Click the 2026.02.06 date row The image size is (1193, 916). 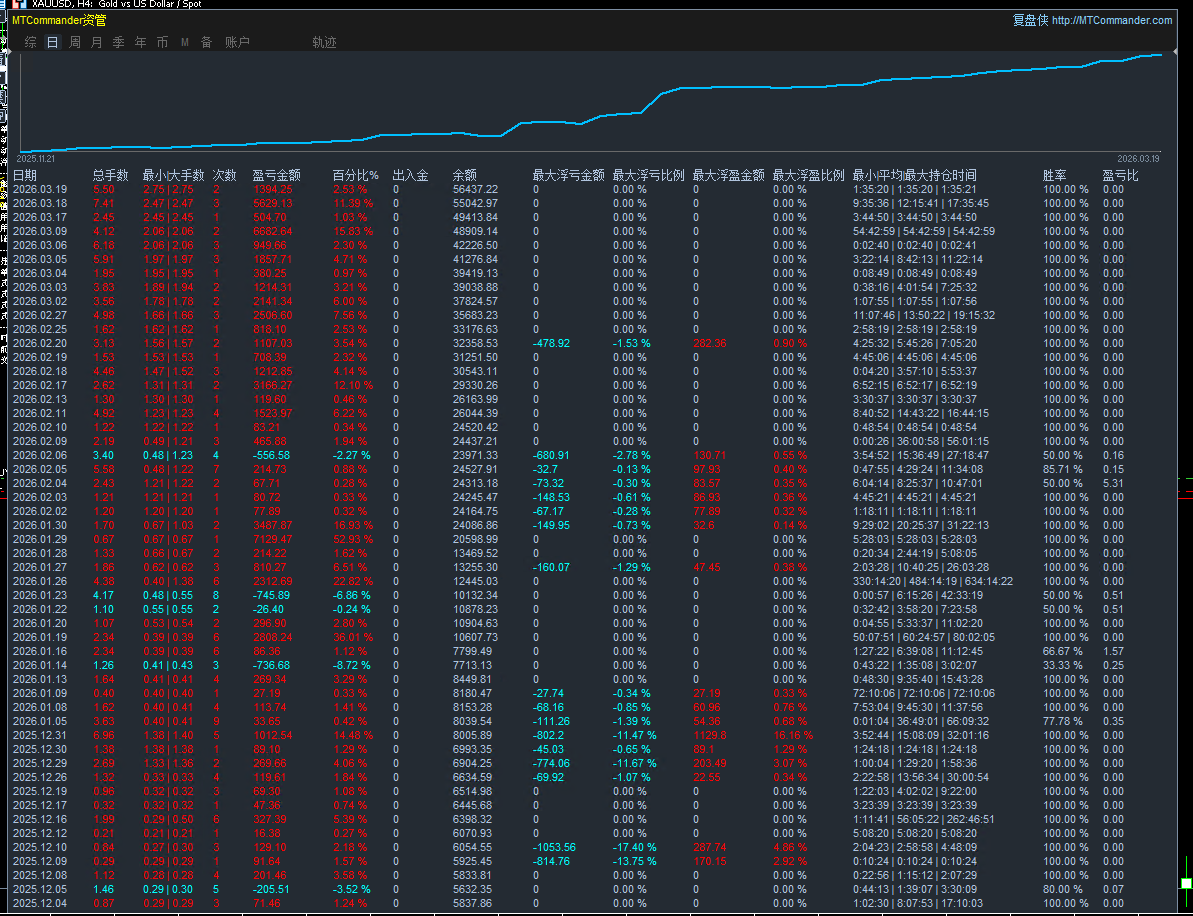39,455
